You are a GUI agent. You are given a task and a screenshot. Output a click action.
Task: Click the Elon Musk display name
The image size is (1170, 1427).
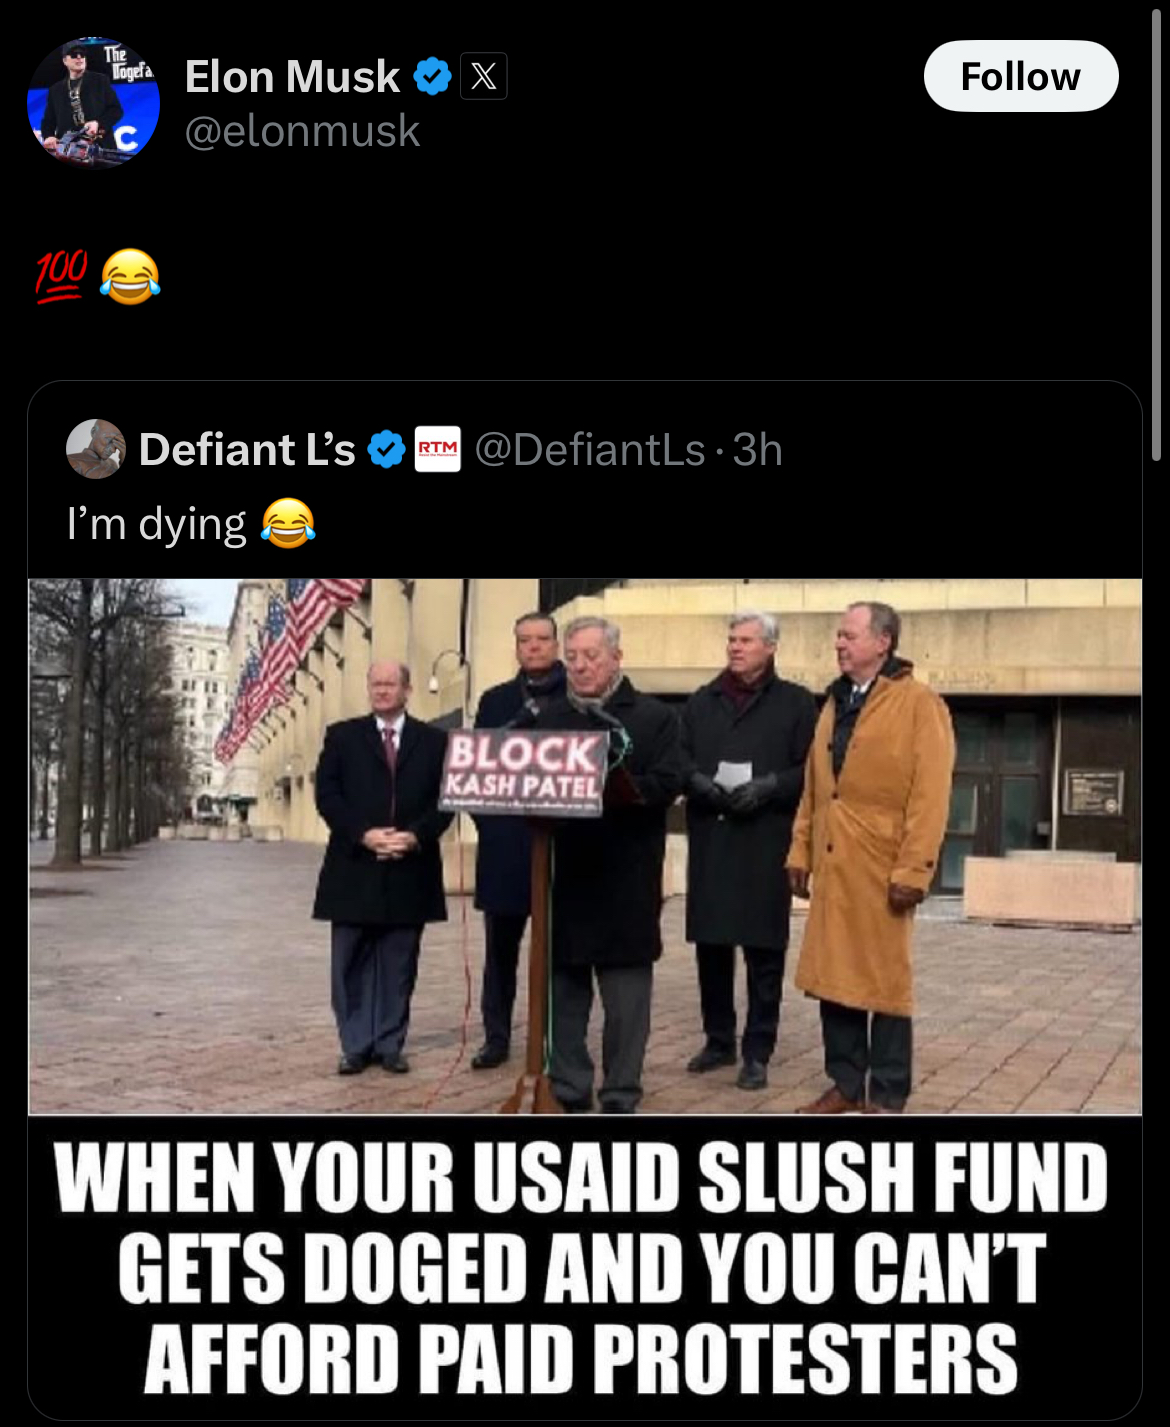(x=292, y=77)
